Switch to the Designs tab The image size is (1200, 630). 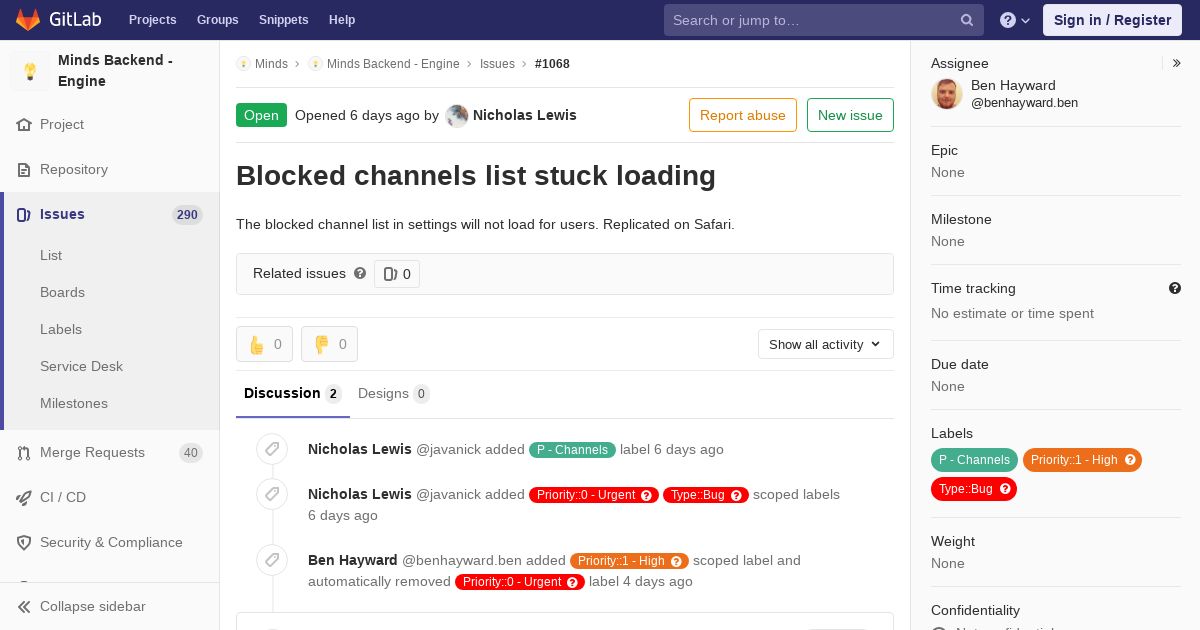pos(394,394)
